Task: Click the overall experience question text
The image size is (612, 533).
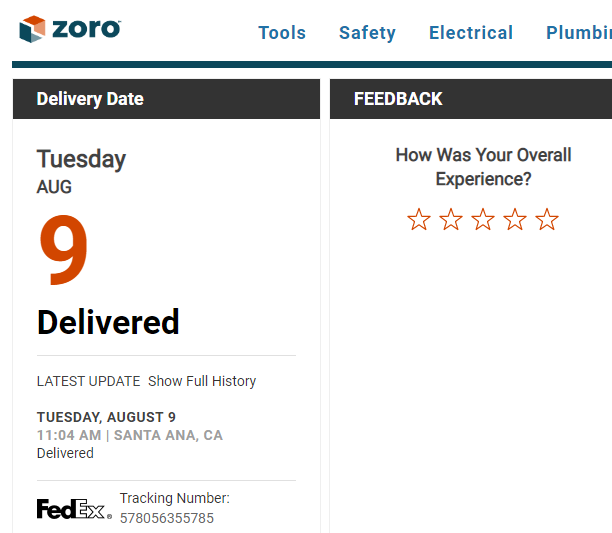Action: [x=483, y=167]
